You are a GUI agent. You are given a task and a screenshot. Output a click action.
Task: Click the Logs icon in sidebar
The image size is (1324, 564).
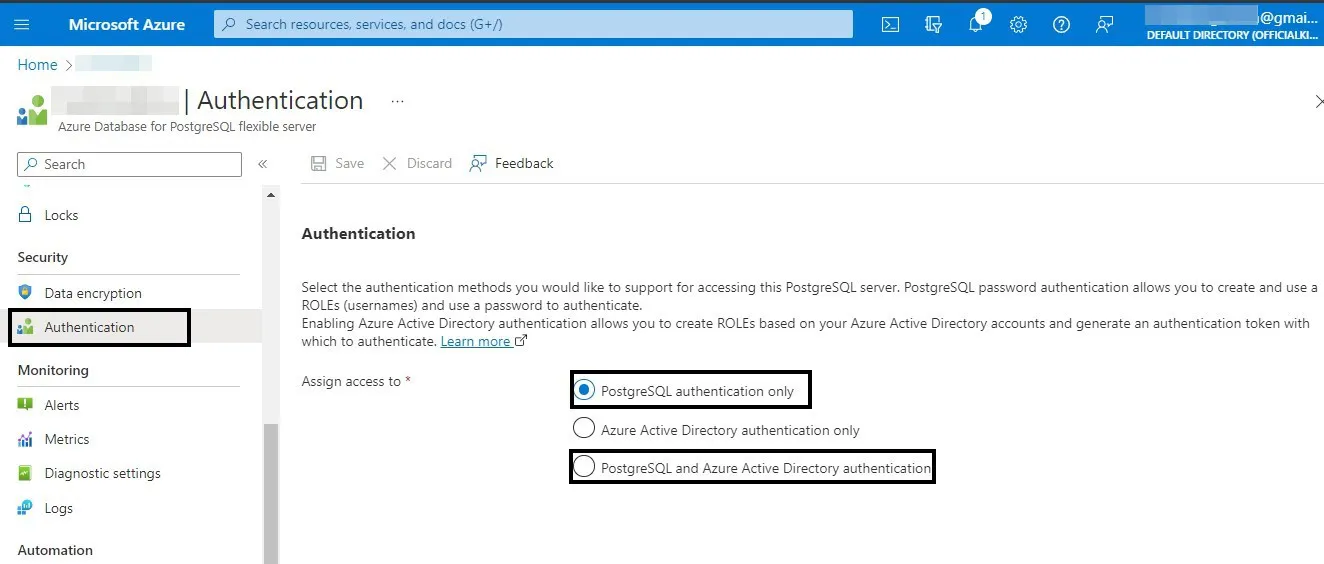point(26,508)
